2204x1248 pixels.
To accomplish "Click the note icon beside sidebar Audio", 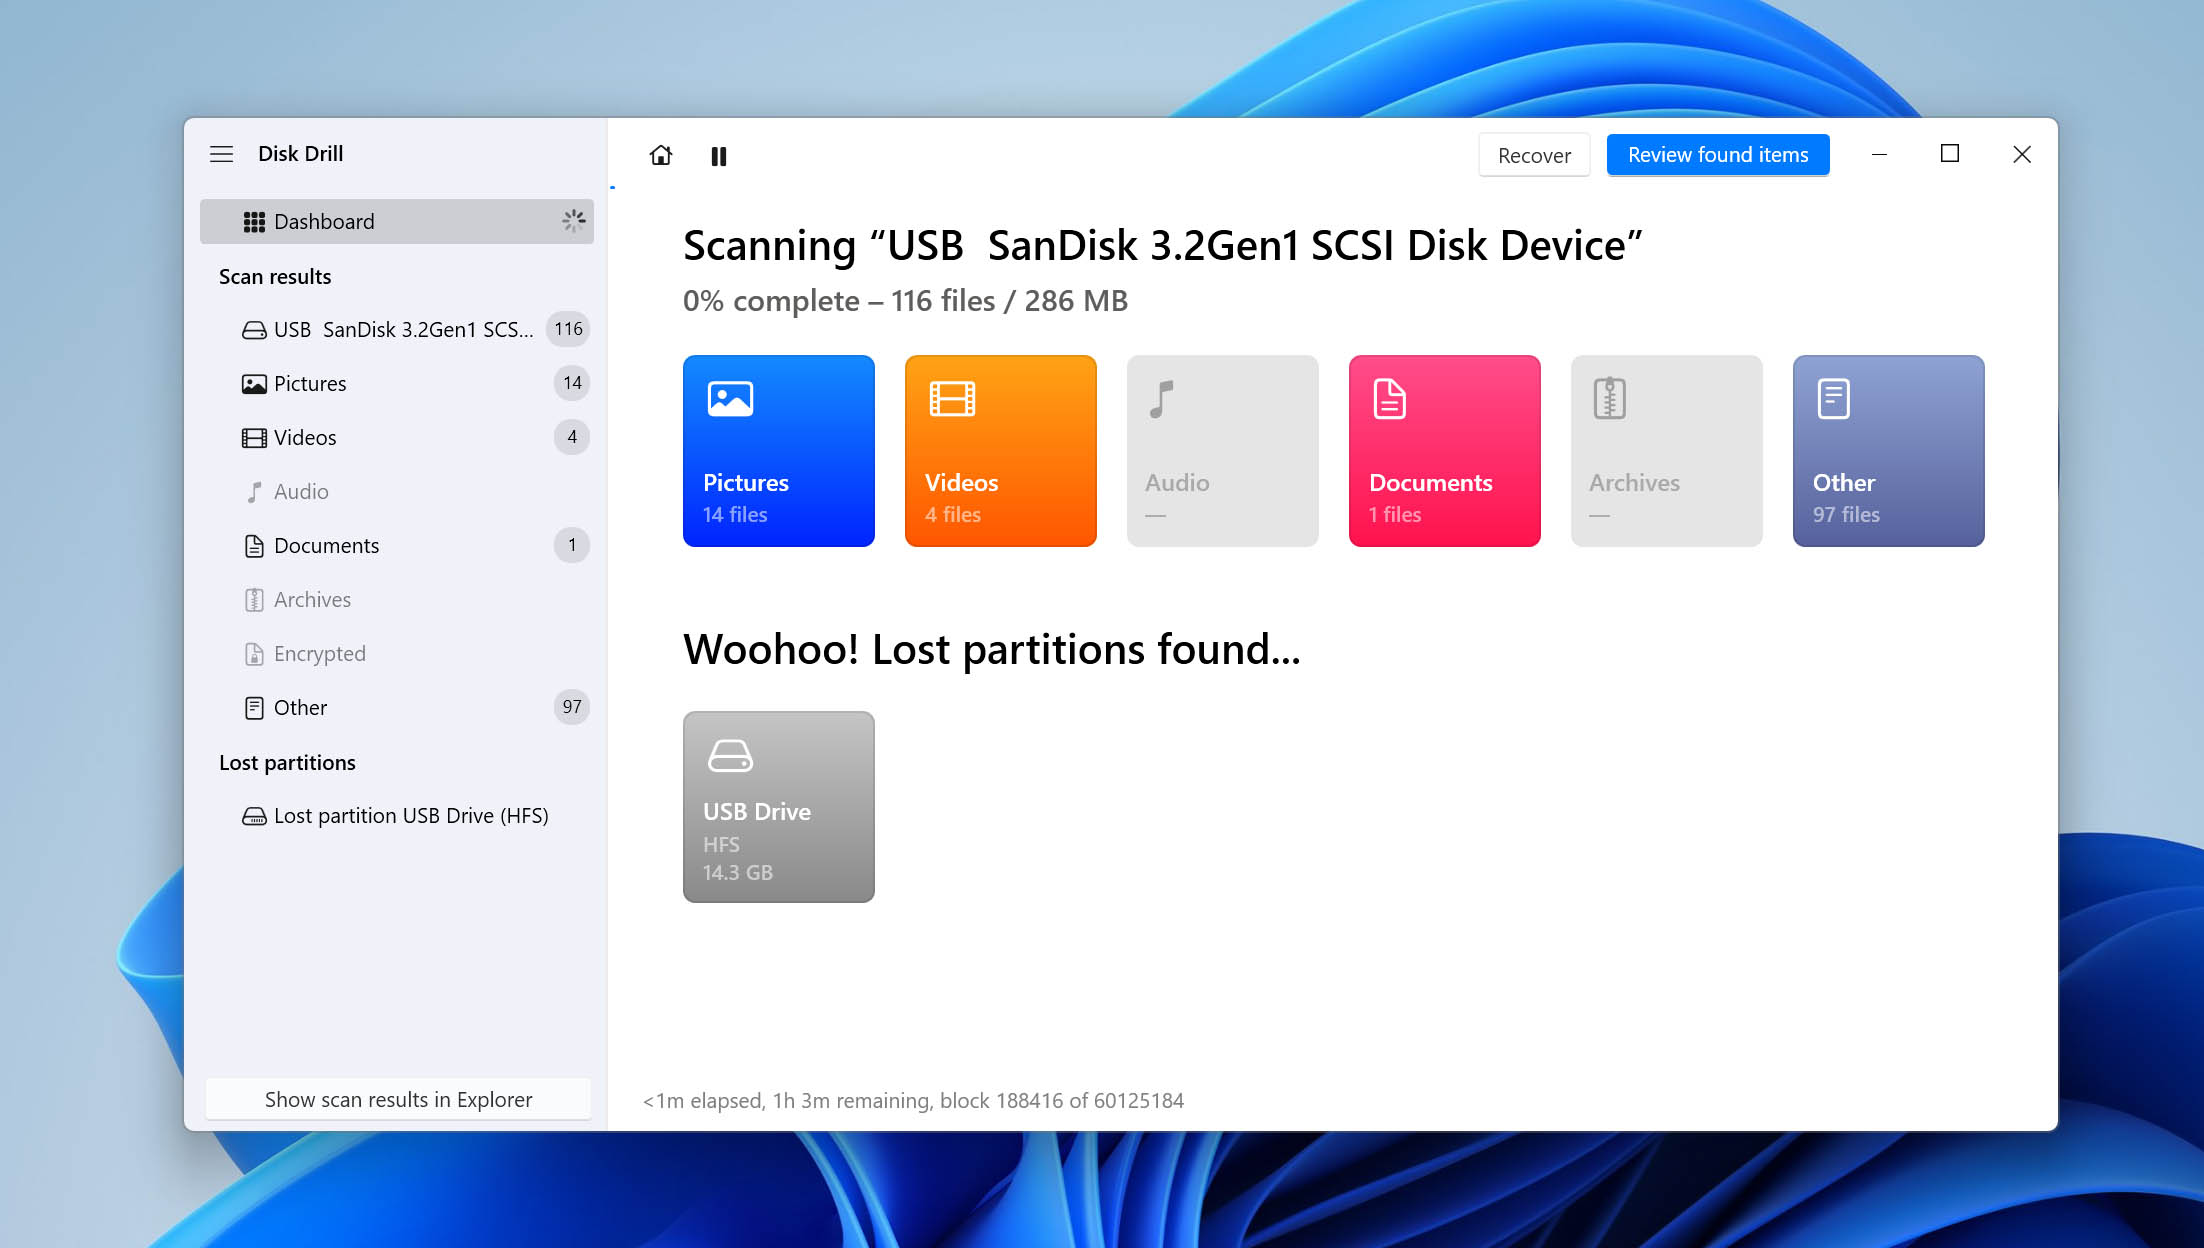I will 254,492.
